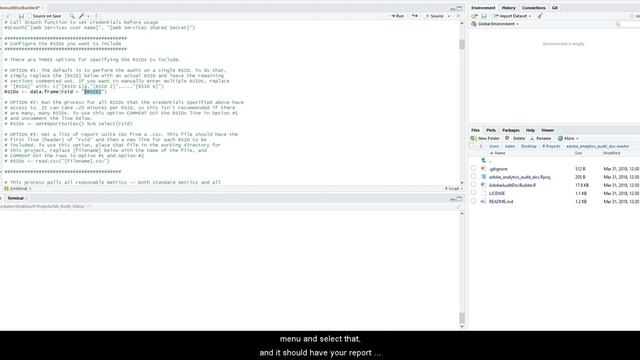Open the More dropdown in Files

coord(568,138)
